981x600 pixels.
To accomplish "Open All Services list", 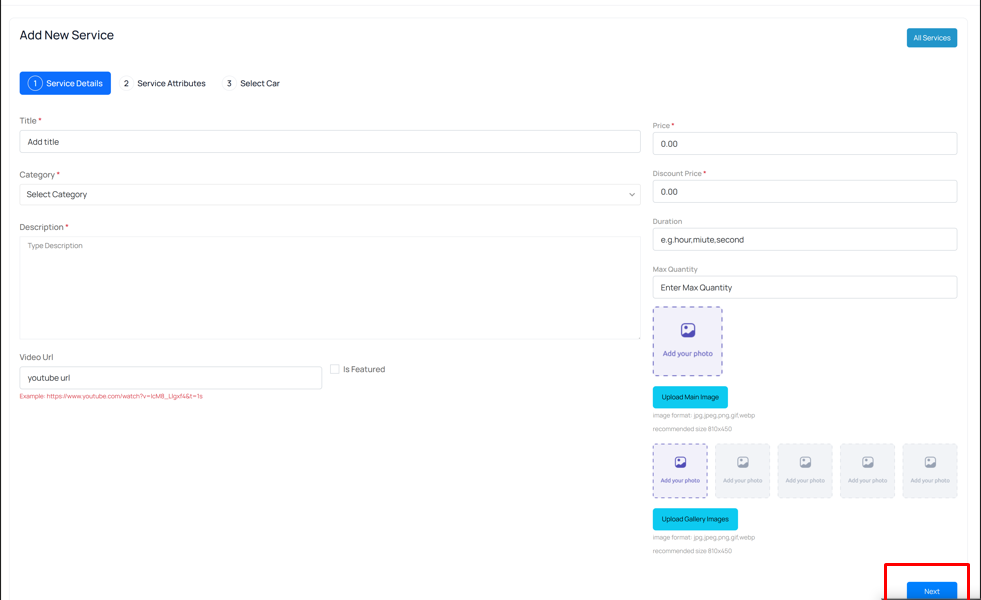I will [x=932, y=38].
